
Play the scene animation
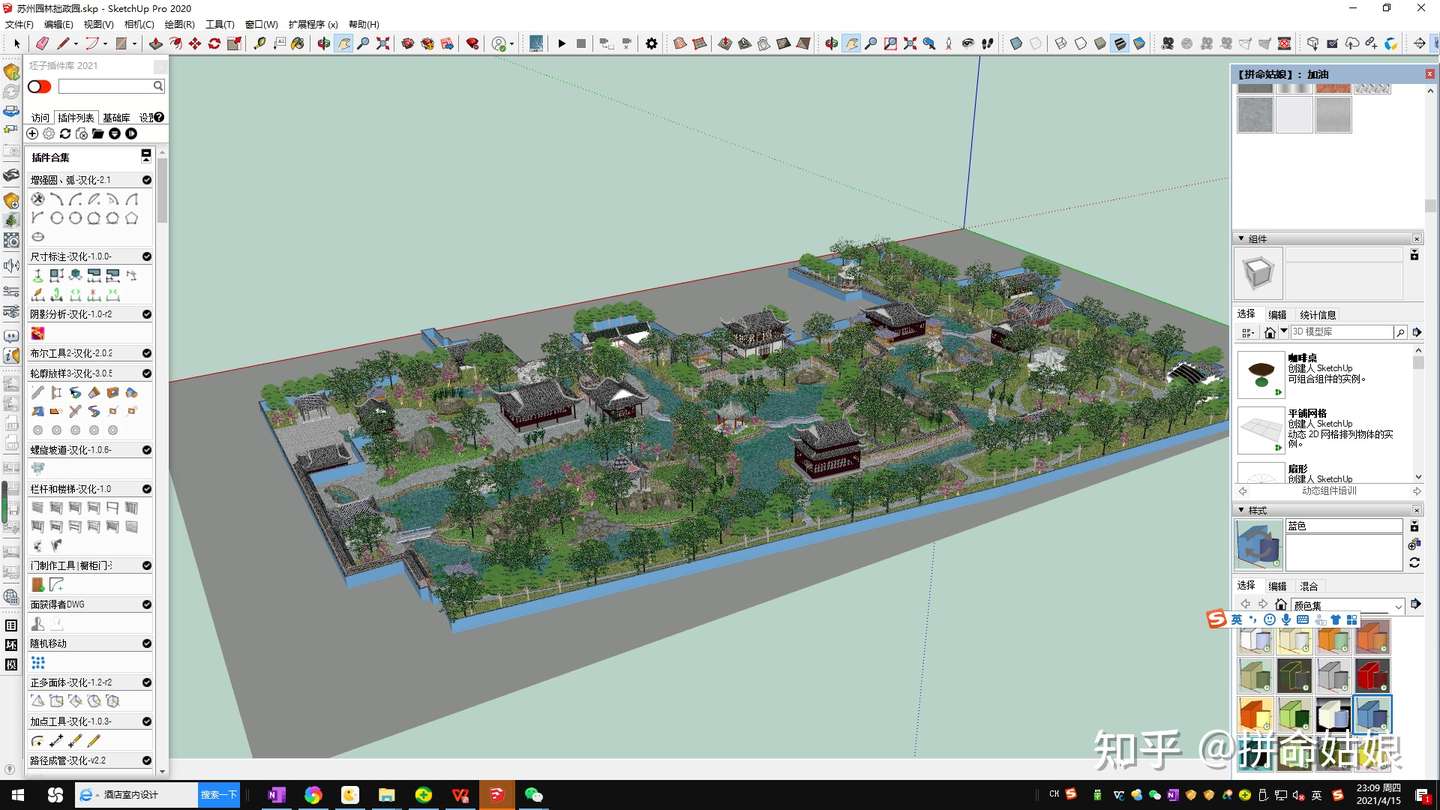pyautogui.click(x=562, y=43)
